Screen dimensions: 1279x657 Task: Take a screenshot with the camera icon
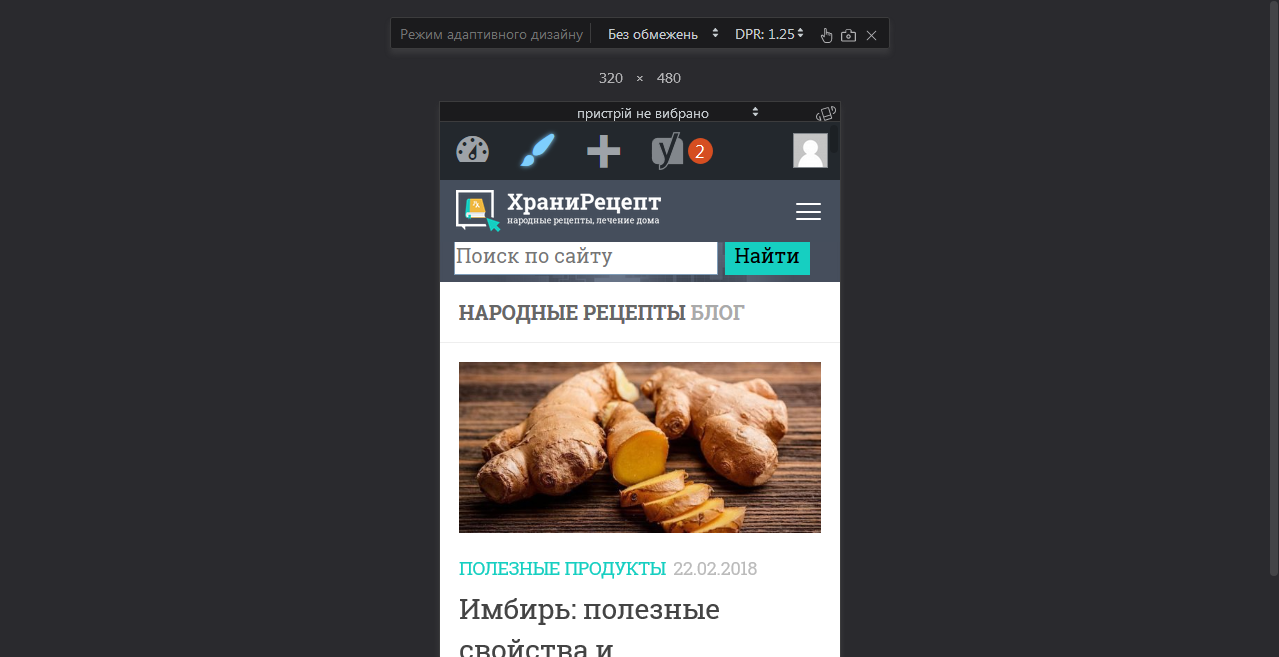tap(848, 35)
